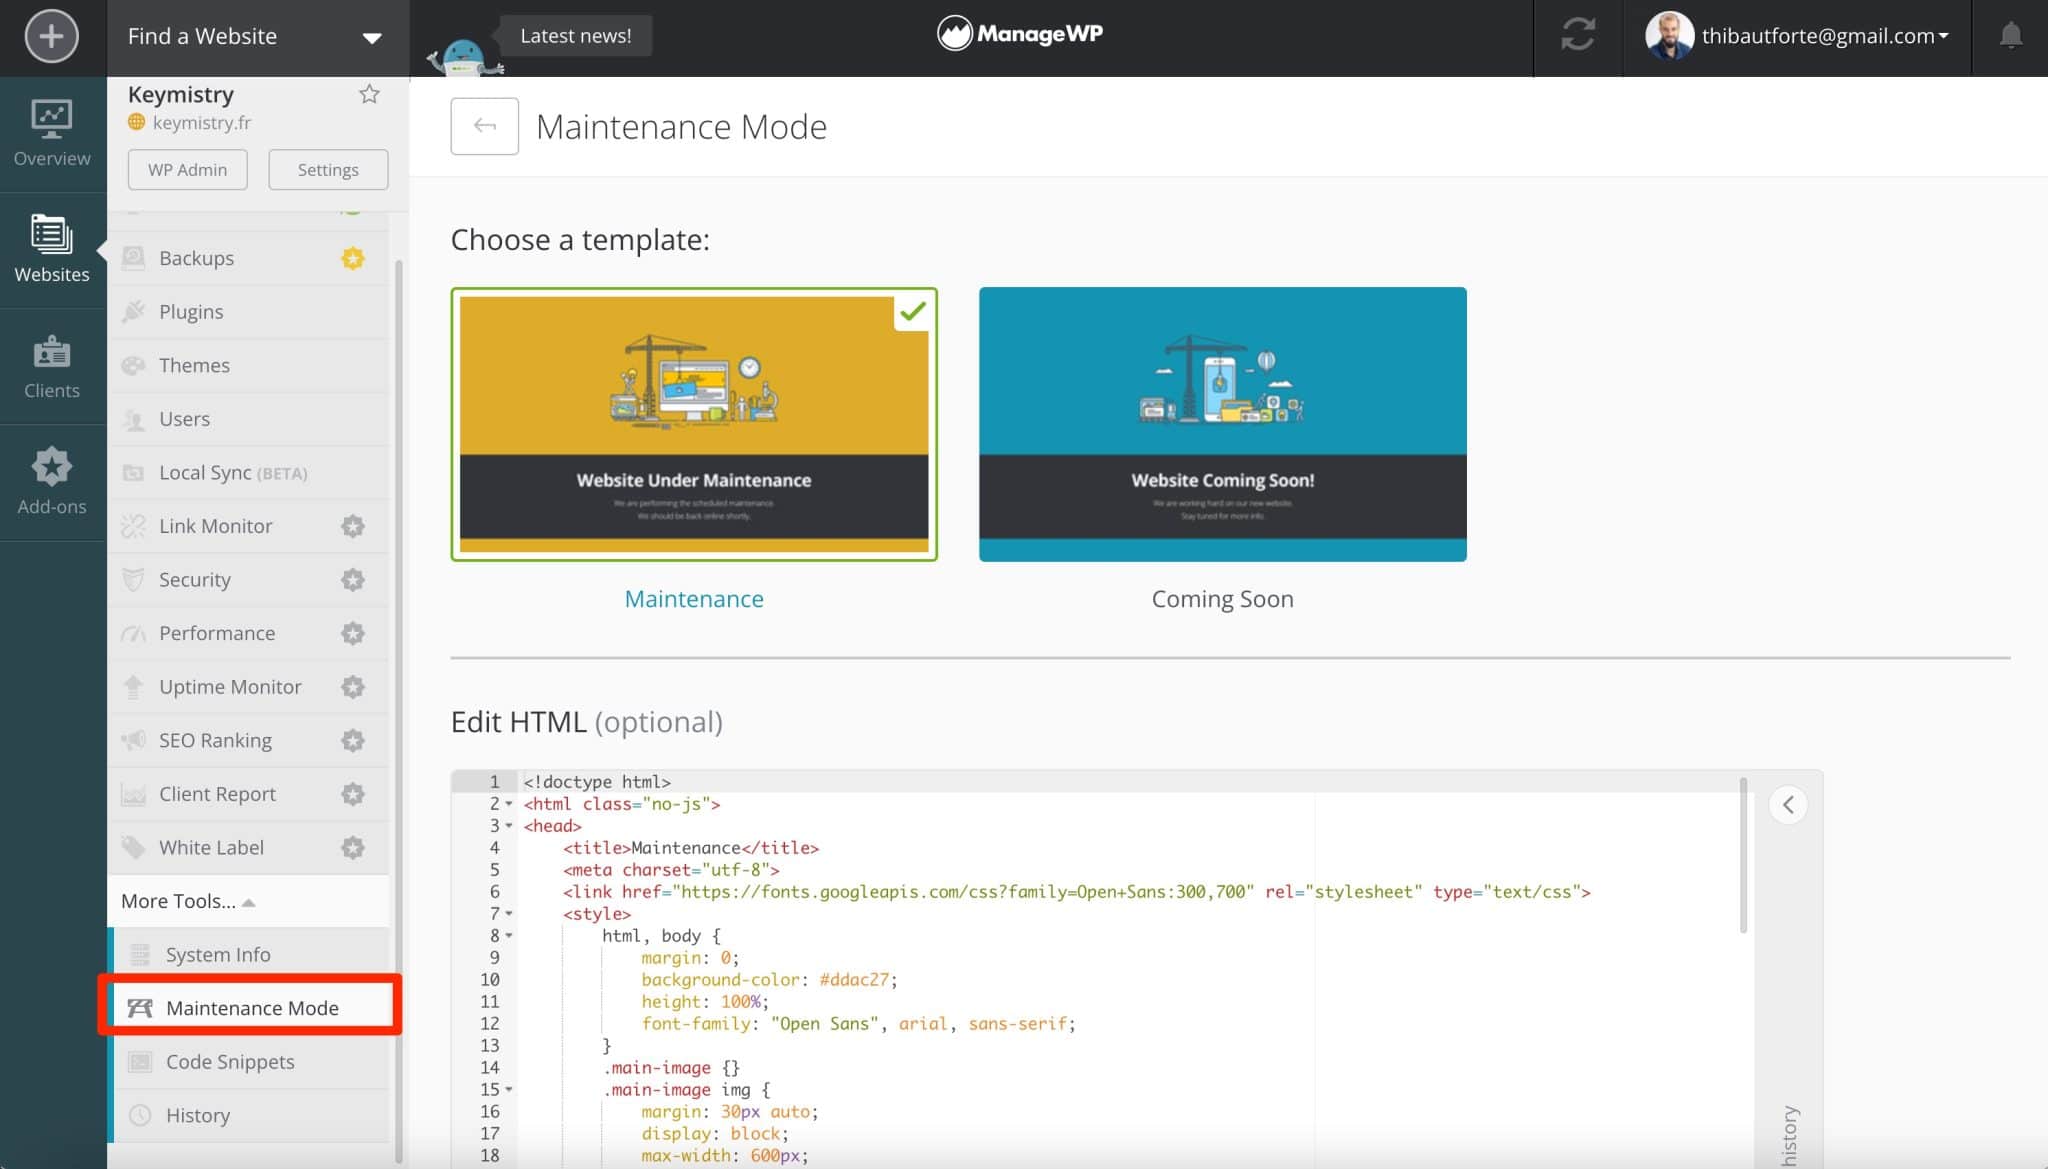Image resolution: width=2048 pixels, height=1169 pixels.
Task: Open the notifications bell
Action: 2011,36
